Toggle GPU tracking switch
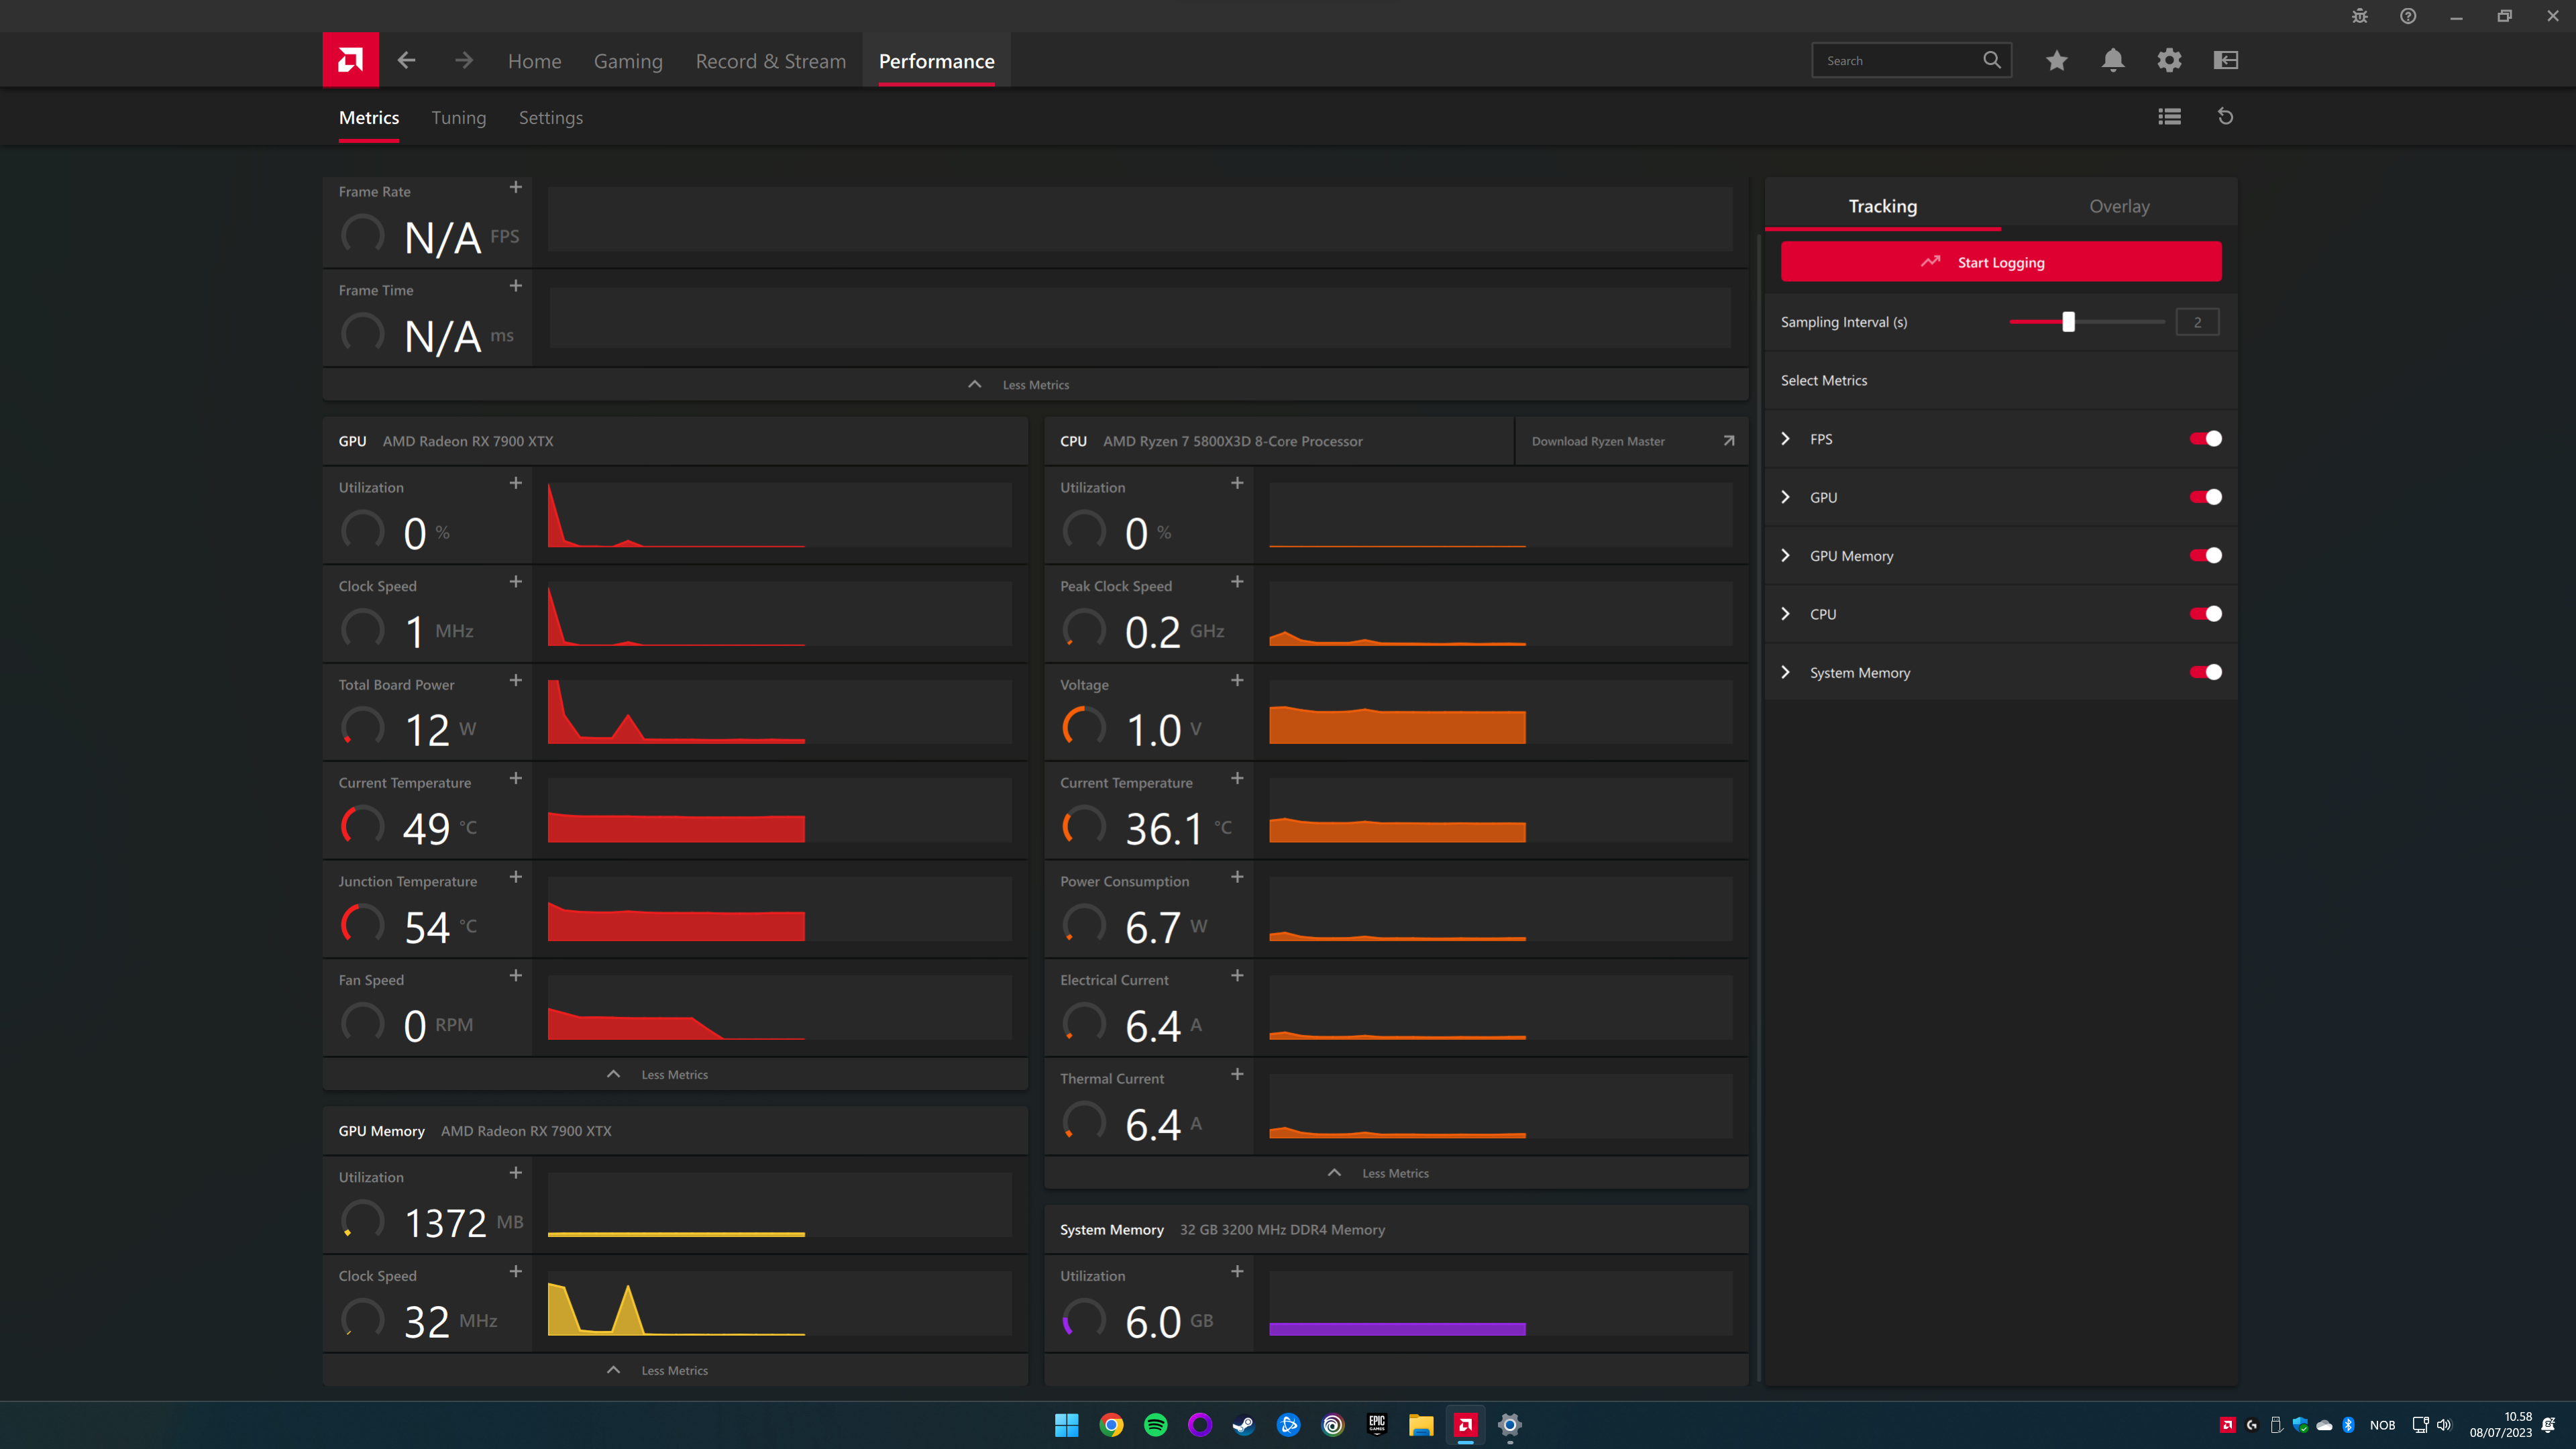This screenshot has height=1449, width=2576. 2206,497
